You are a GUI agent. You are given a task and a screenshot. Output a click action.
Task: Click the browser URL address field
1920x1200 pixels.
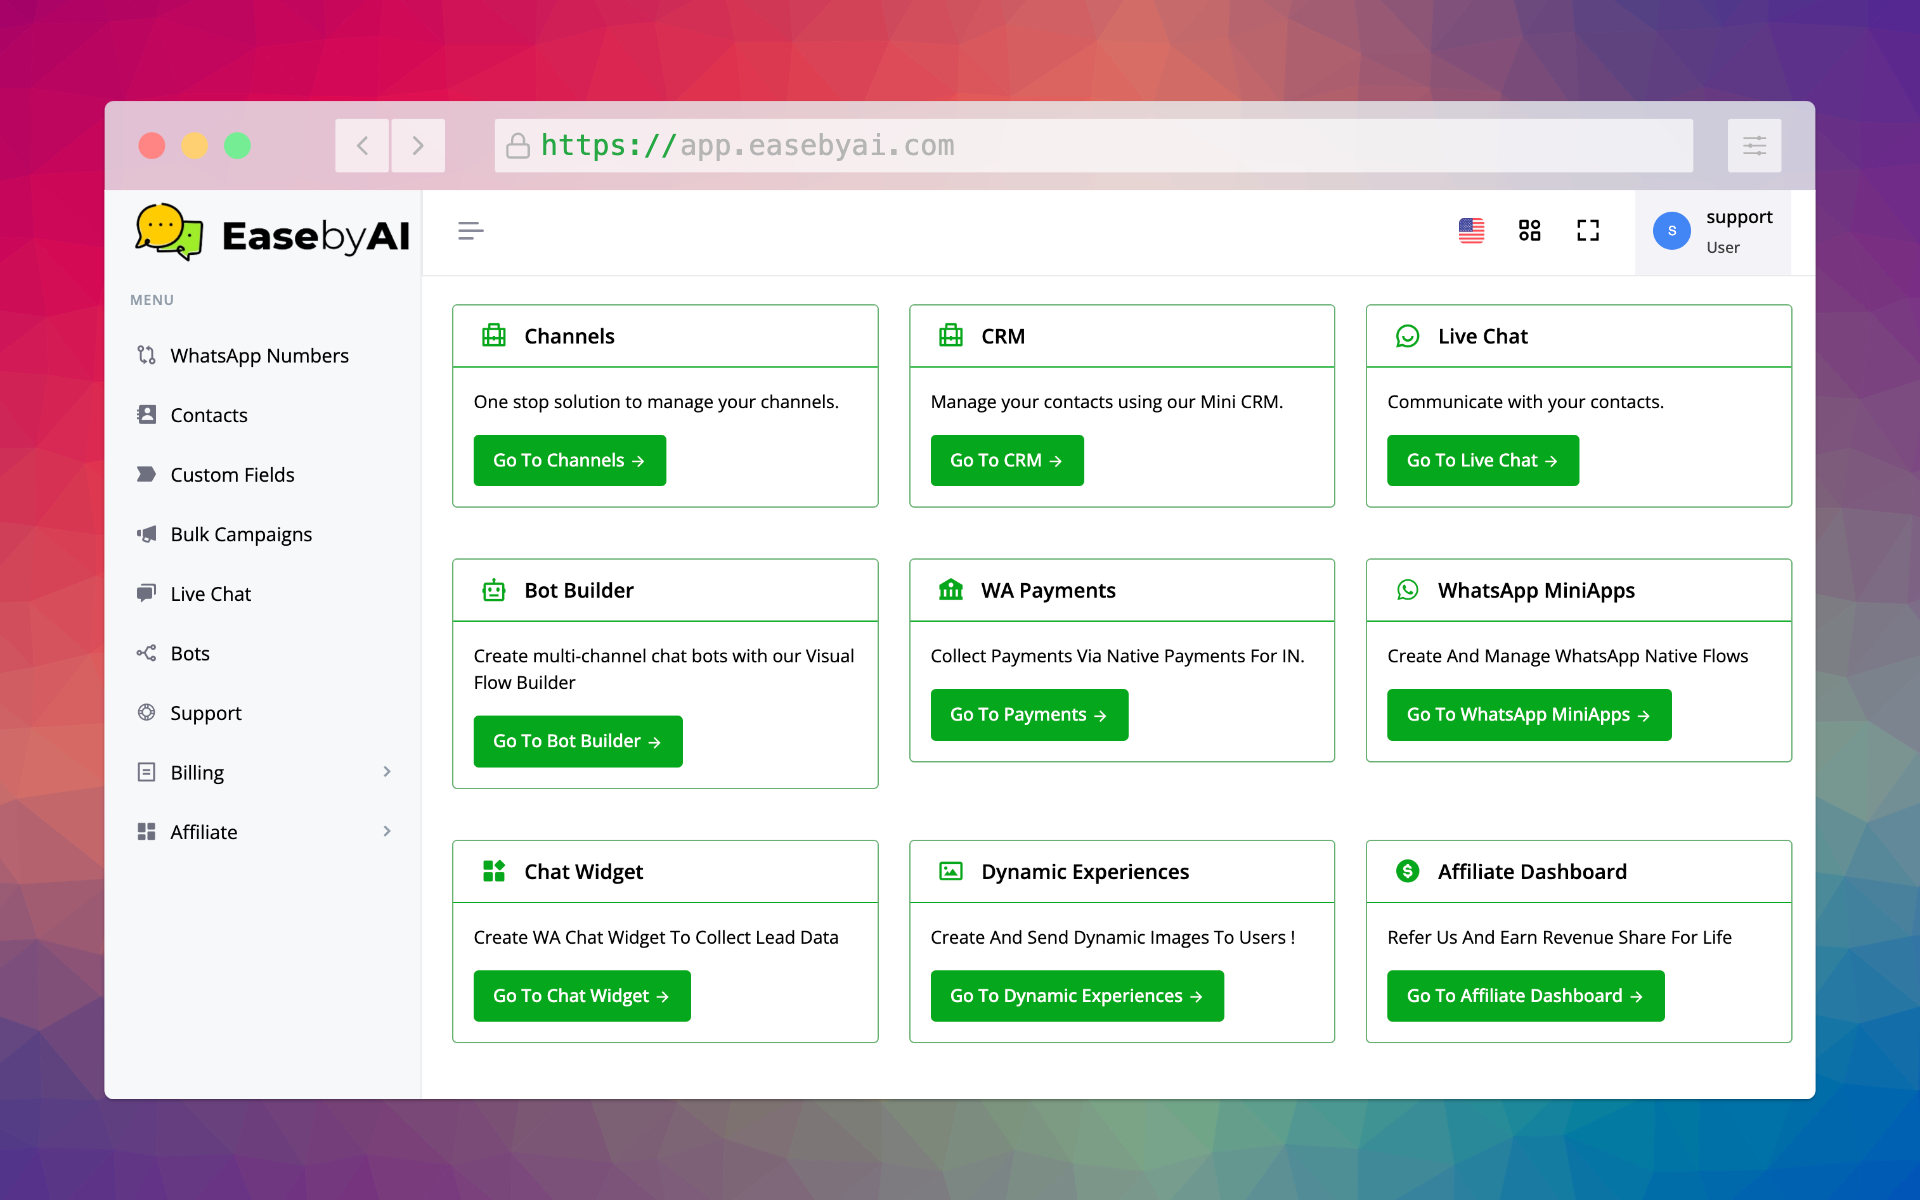1092,146
